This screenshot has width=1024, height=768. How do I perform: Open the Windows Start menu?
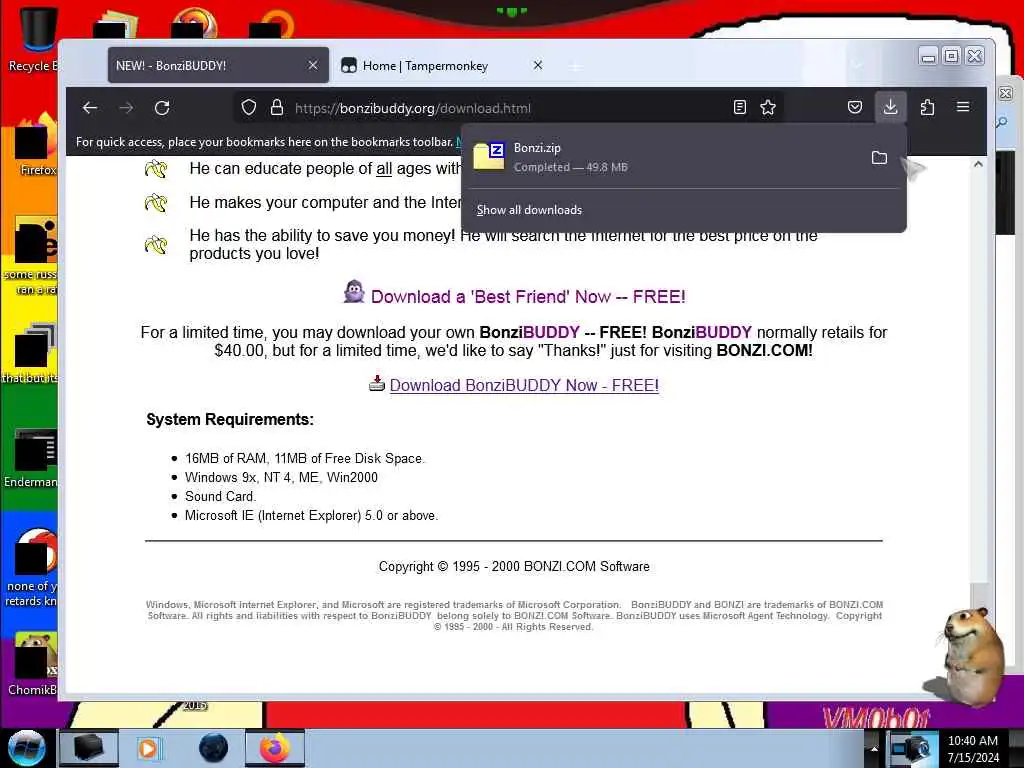pos(25,748)
